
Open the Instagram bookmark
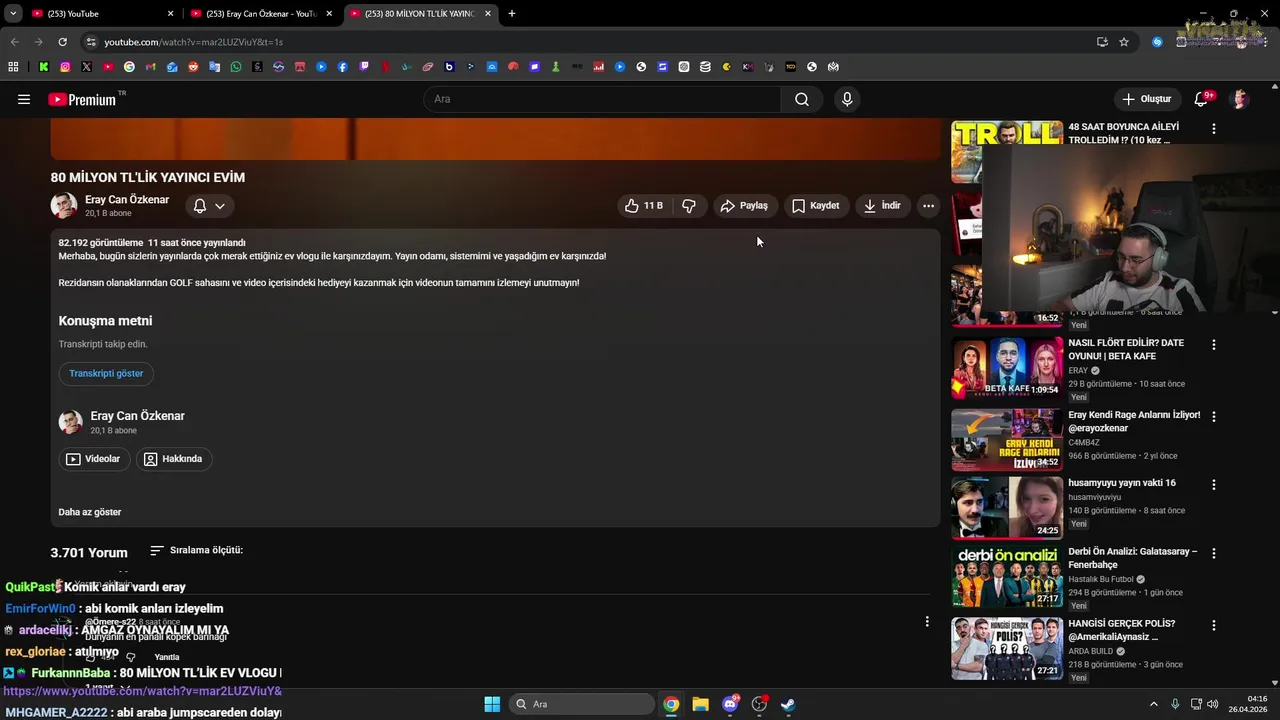[65, 67]
